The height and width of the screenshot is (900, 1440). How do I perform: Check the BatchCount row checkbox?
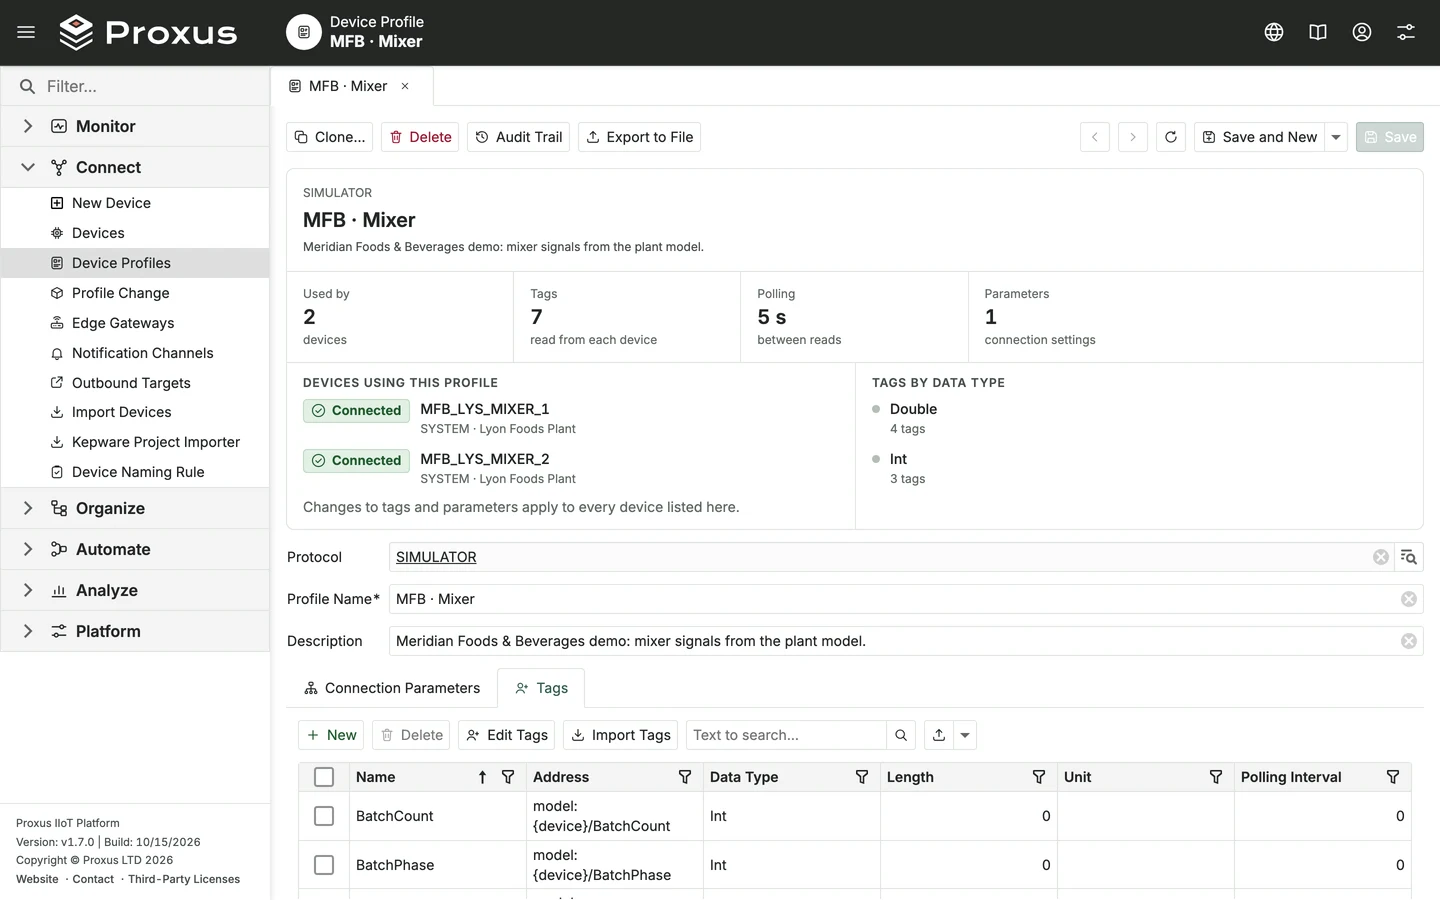324,816
